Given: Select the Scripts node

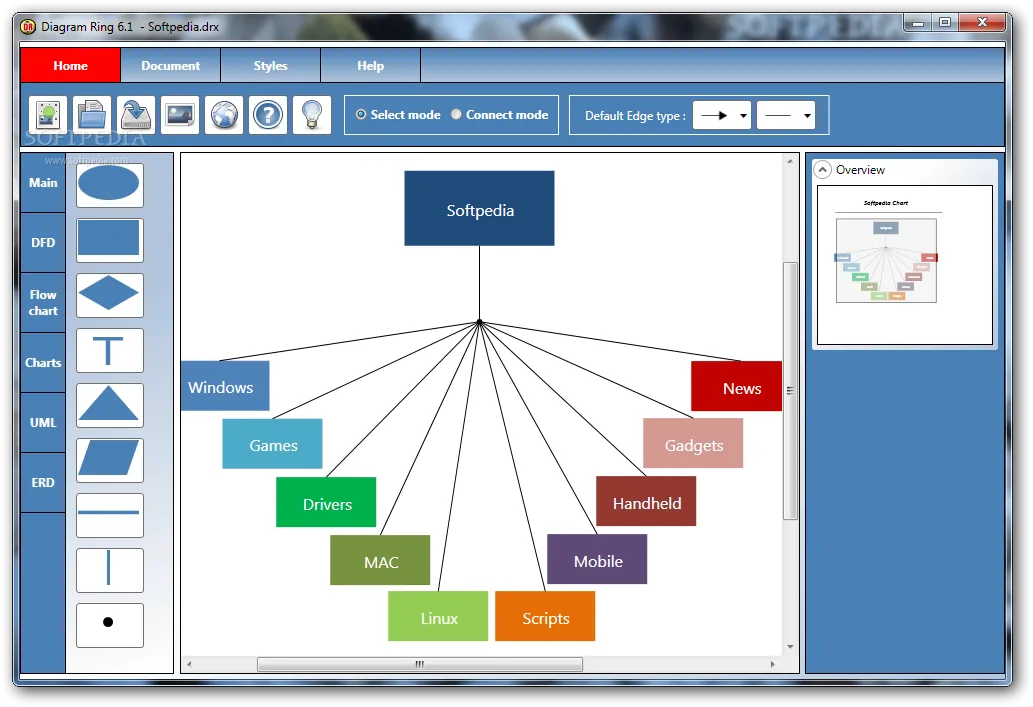Looking at the screenshot, I should coord(545,616).
